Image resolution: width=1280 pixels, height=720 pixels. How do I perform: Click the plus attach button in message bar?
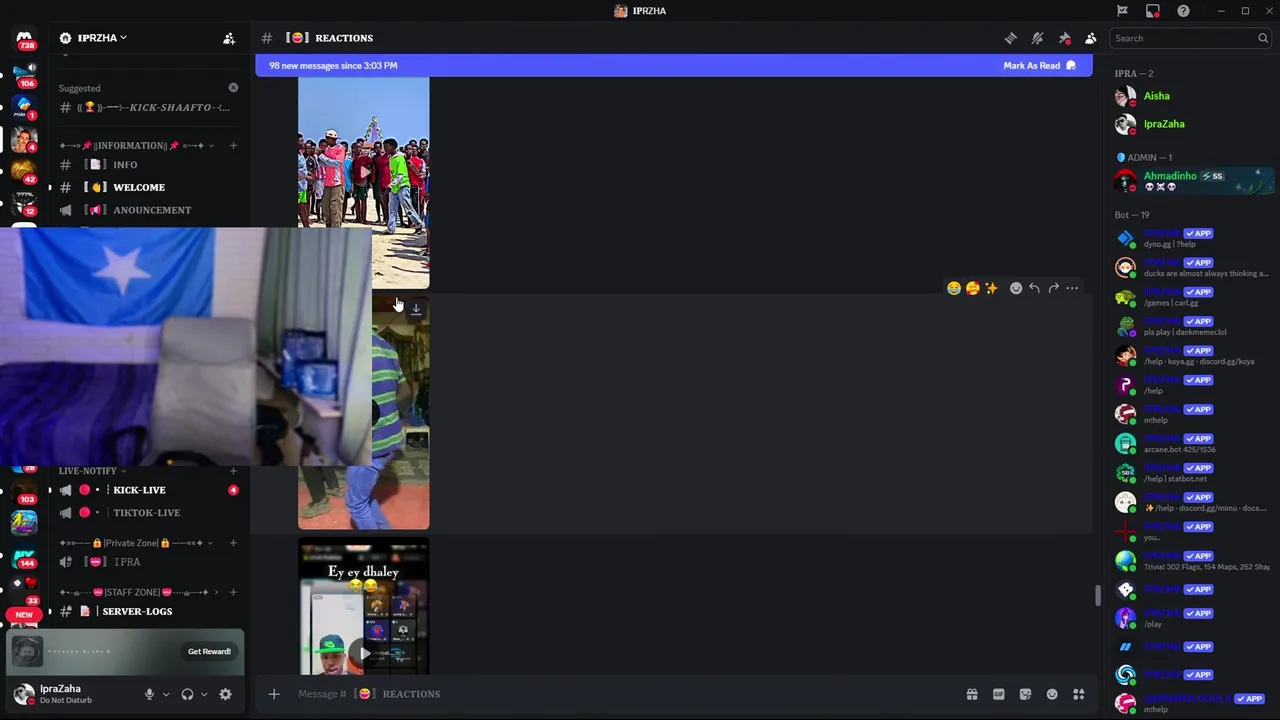pyautogui.click(x=273, y=694)
